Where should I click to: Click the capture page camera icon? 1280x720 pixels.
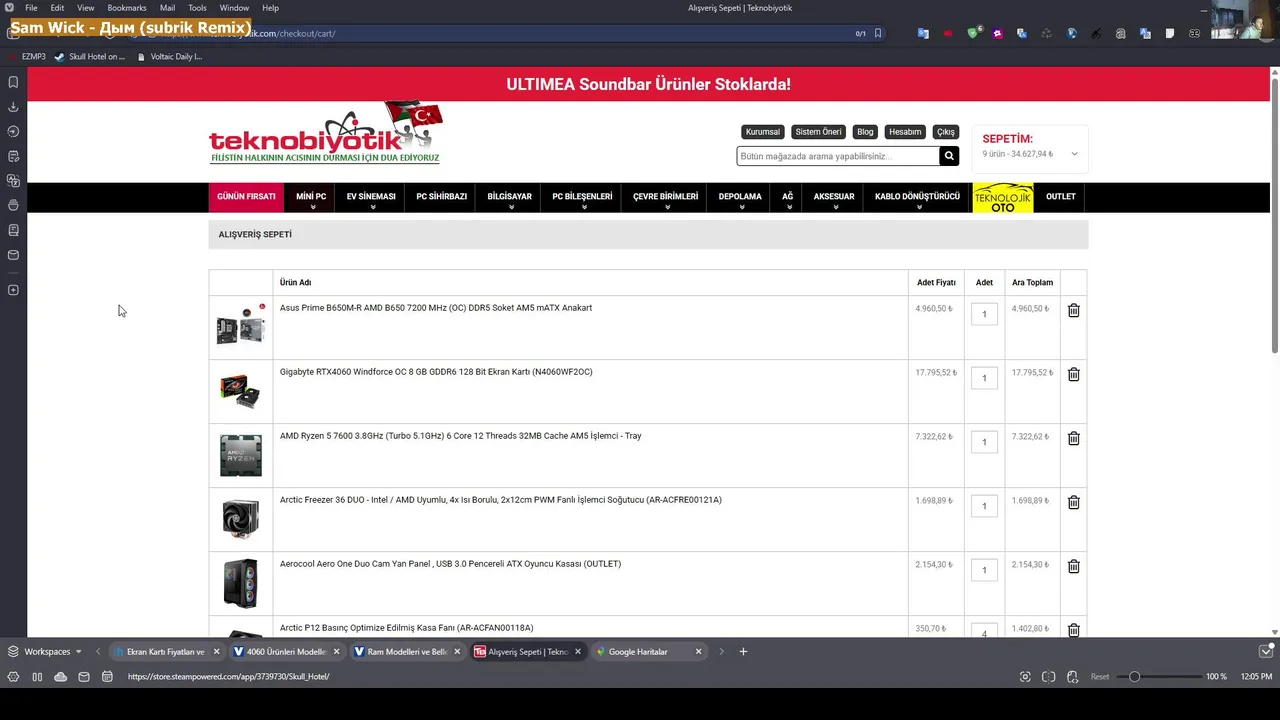1025,677
